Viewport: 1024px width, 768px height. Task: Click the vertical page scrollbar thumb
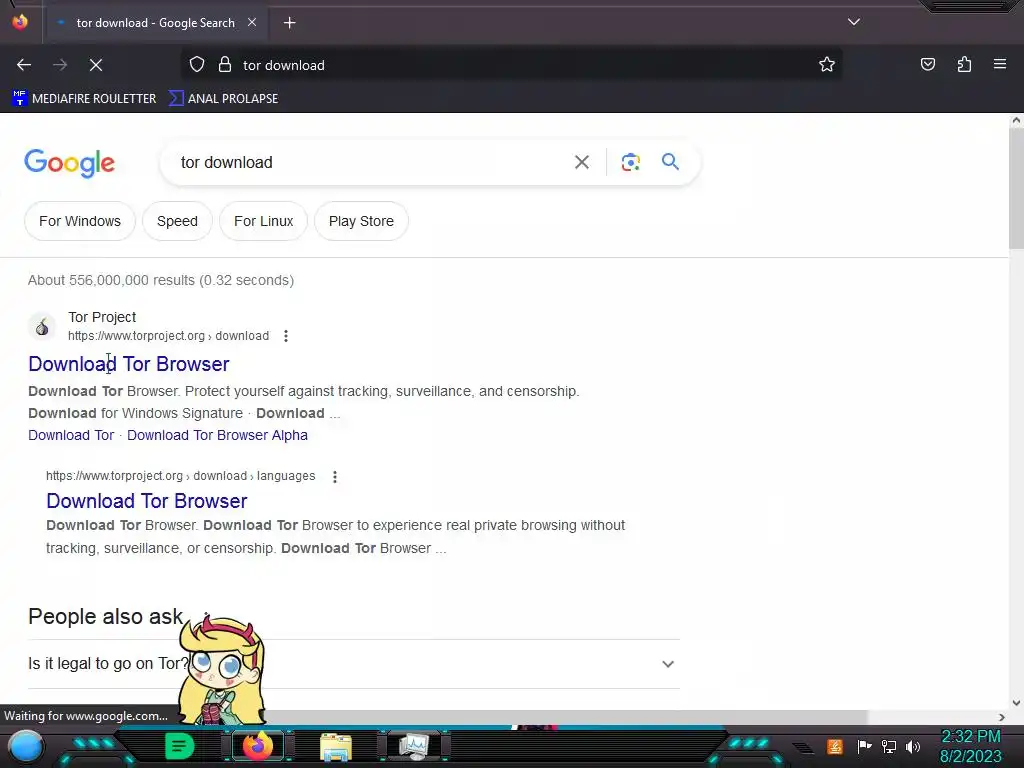(1016, 188)
